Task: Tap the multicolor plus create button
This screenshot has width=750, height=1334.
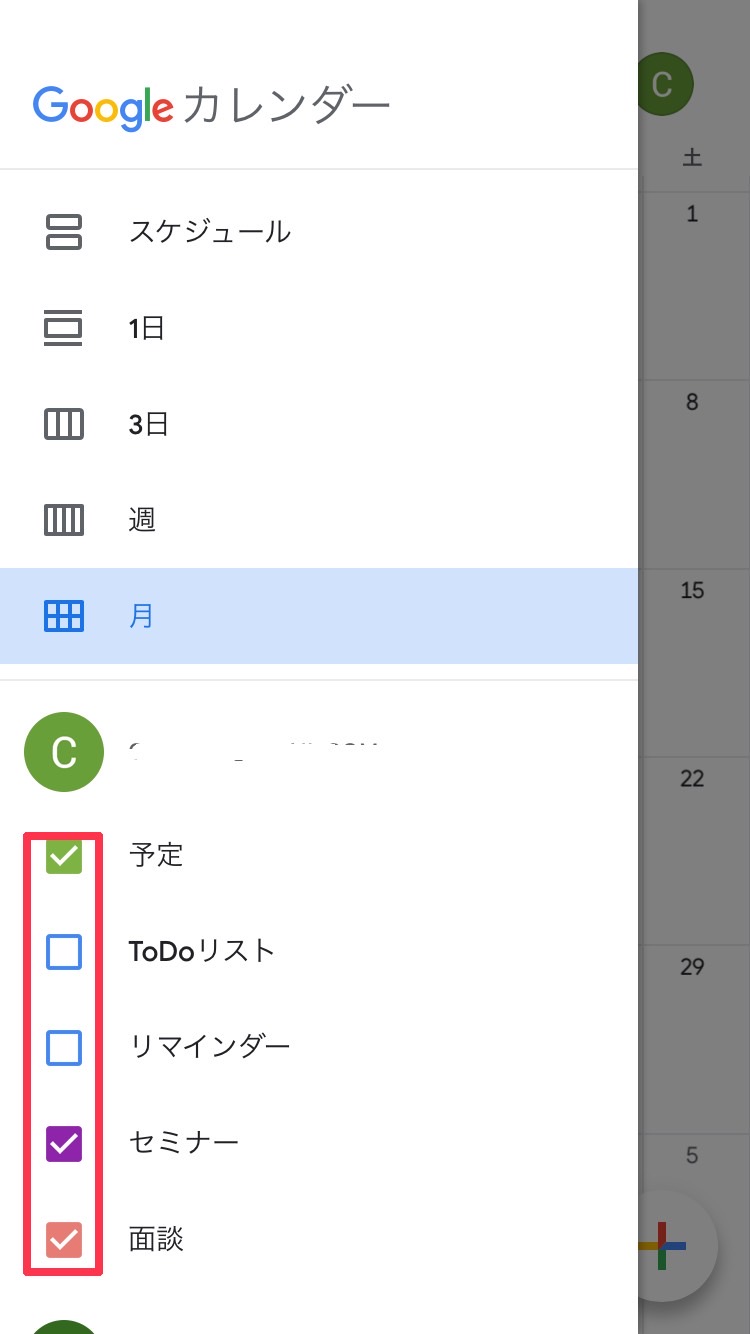Action: coord(662,1246)
